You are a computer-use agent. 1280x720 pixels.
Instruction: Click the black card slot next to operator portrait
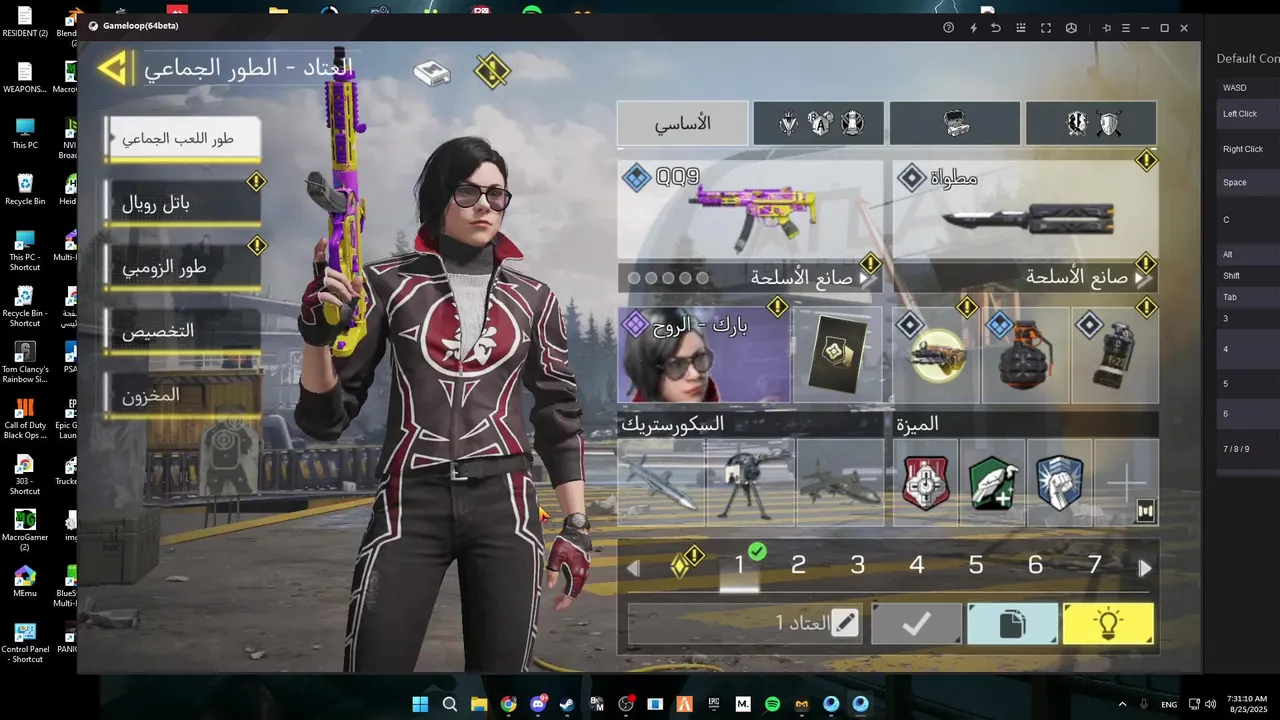(x=838, y=355)
